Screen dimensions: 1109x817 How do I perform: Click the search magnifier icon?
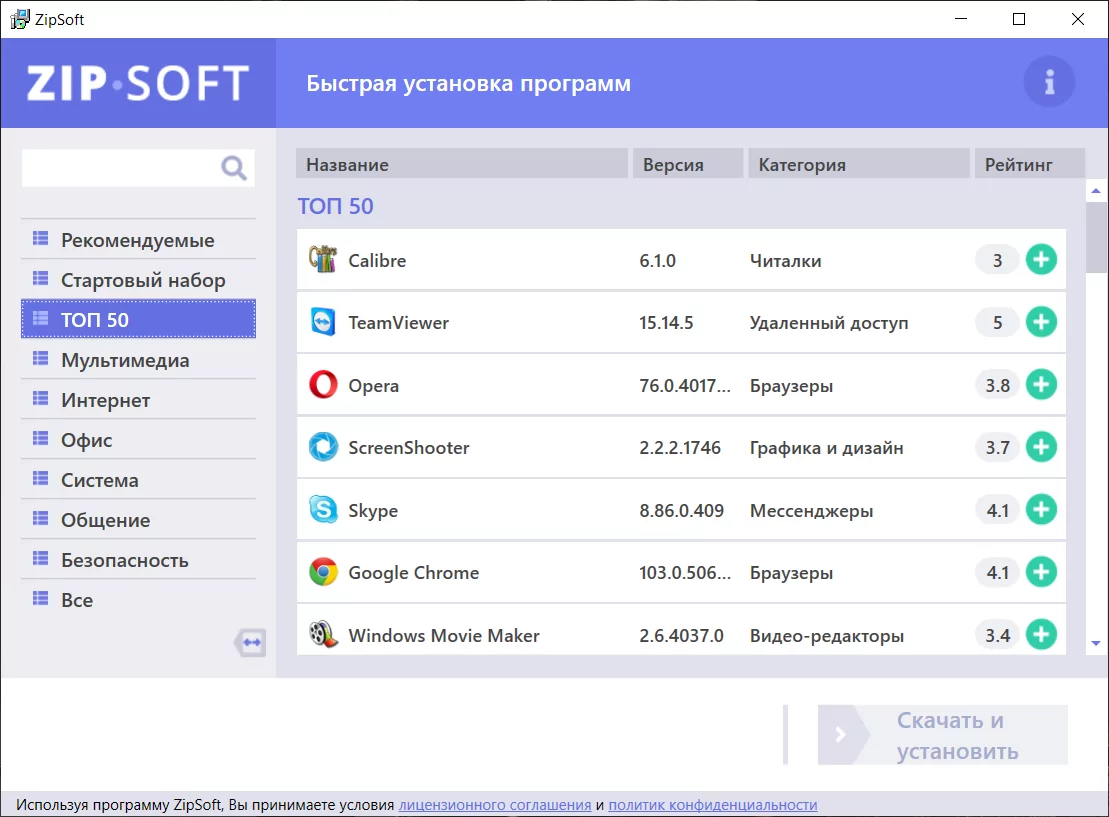pos(234,168)
